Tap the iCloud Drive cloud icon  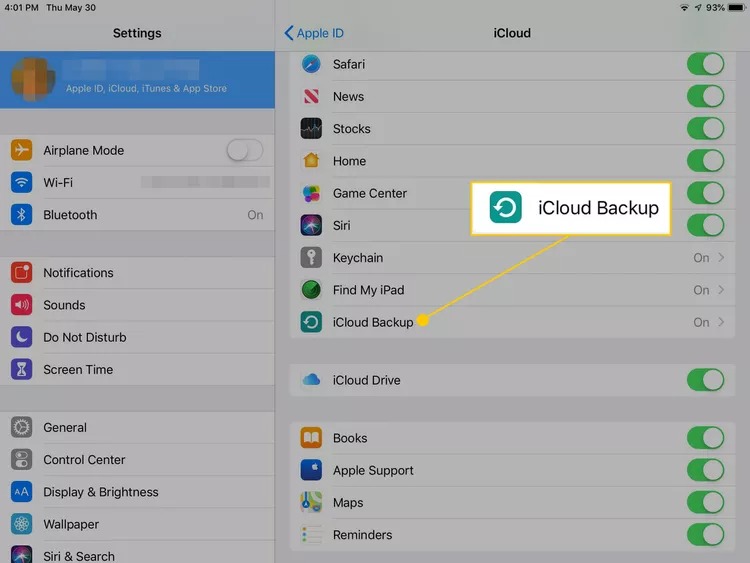[x=311, y=380]
